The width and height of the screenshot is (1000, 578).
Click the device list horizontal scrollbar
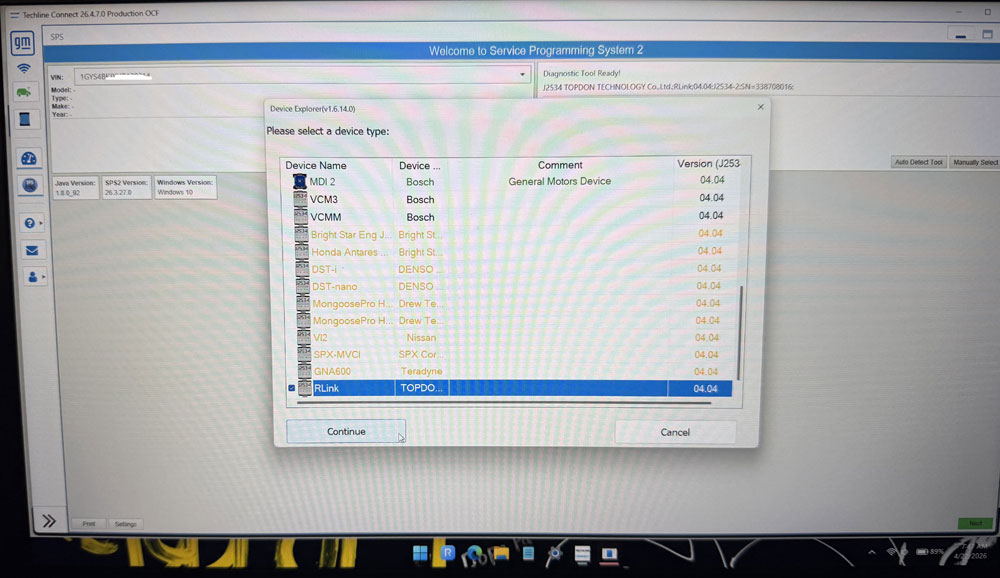click(x=504, y=403)
